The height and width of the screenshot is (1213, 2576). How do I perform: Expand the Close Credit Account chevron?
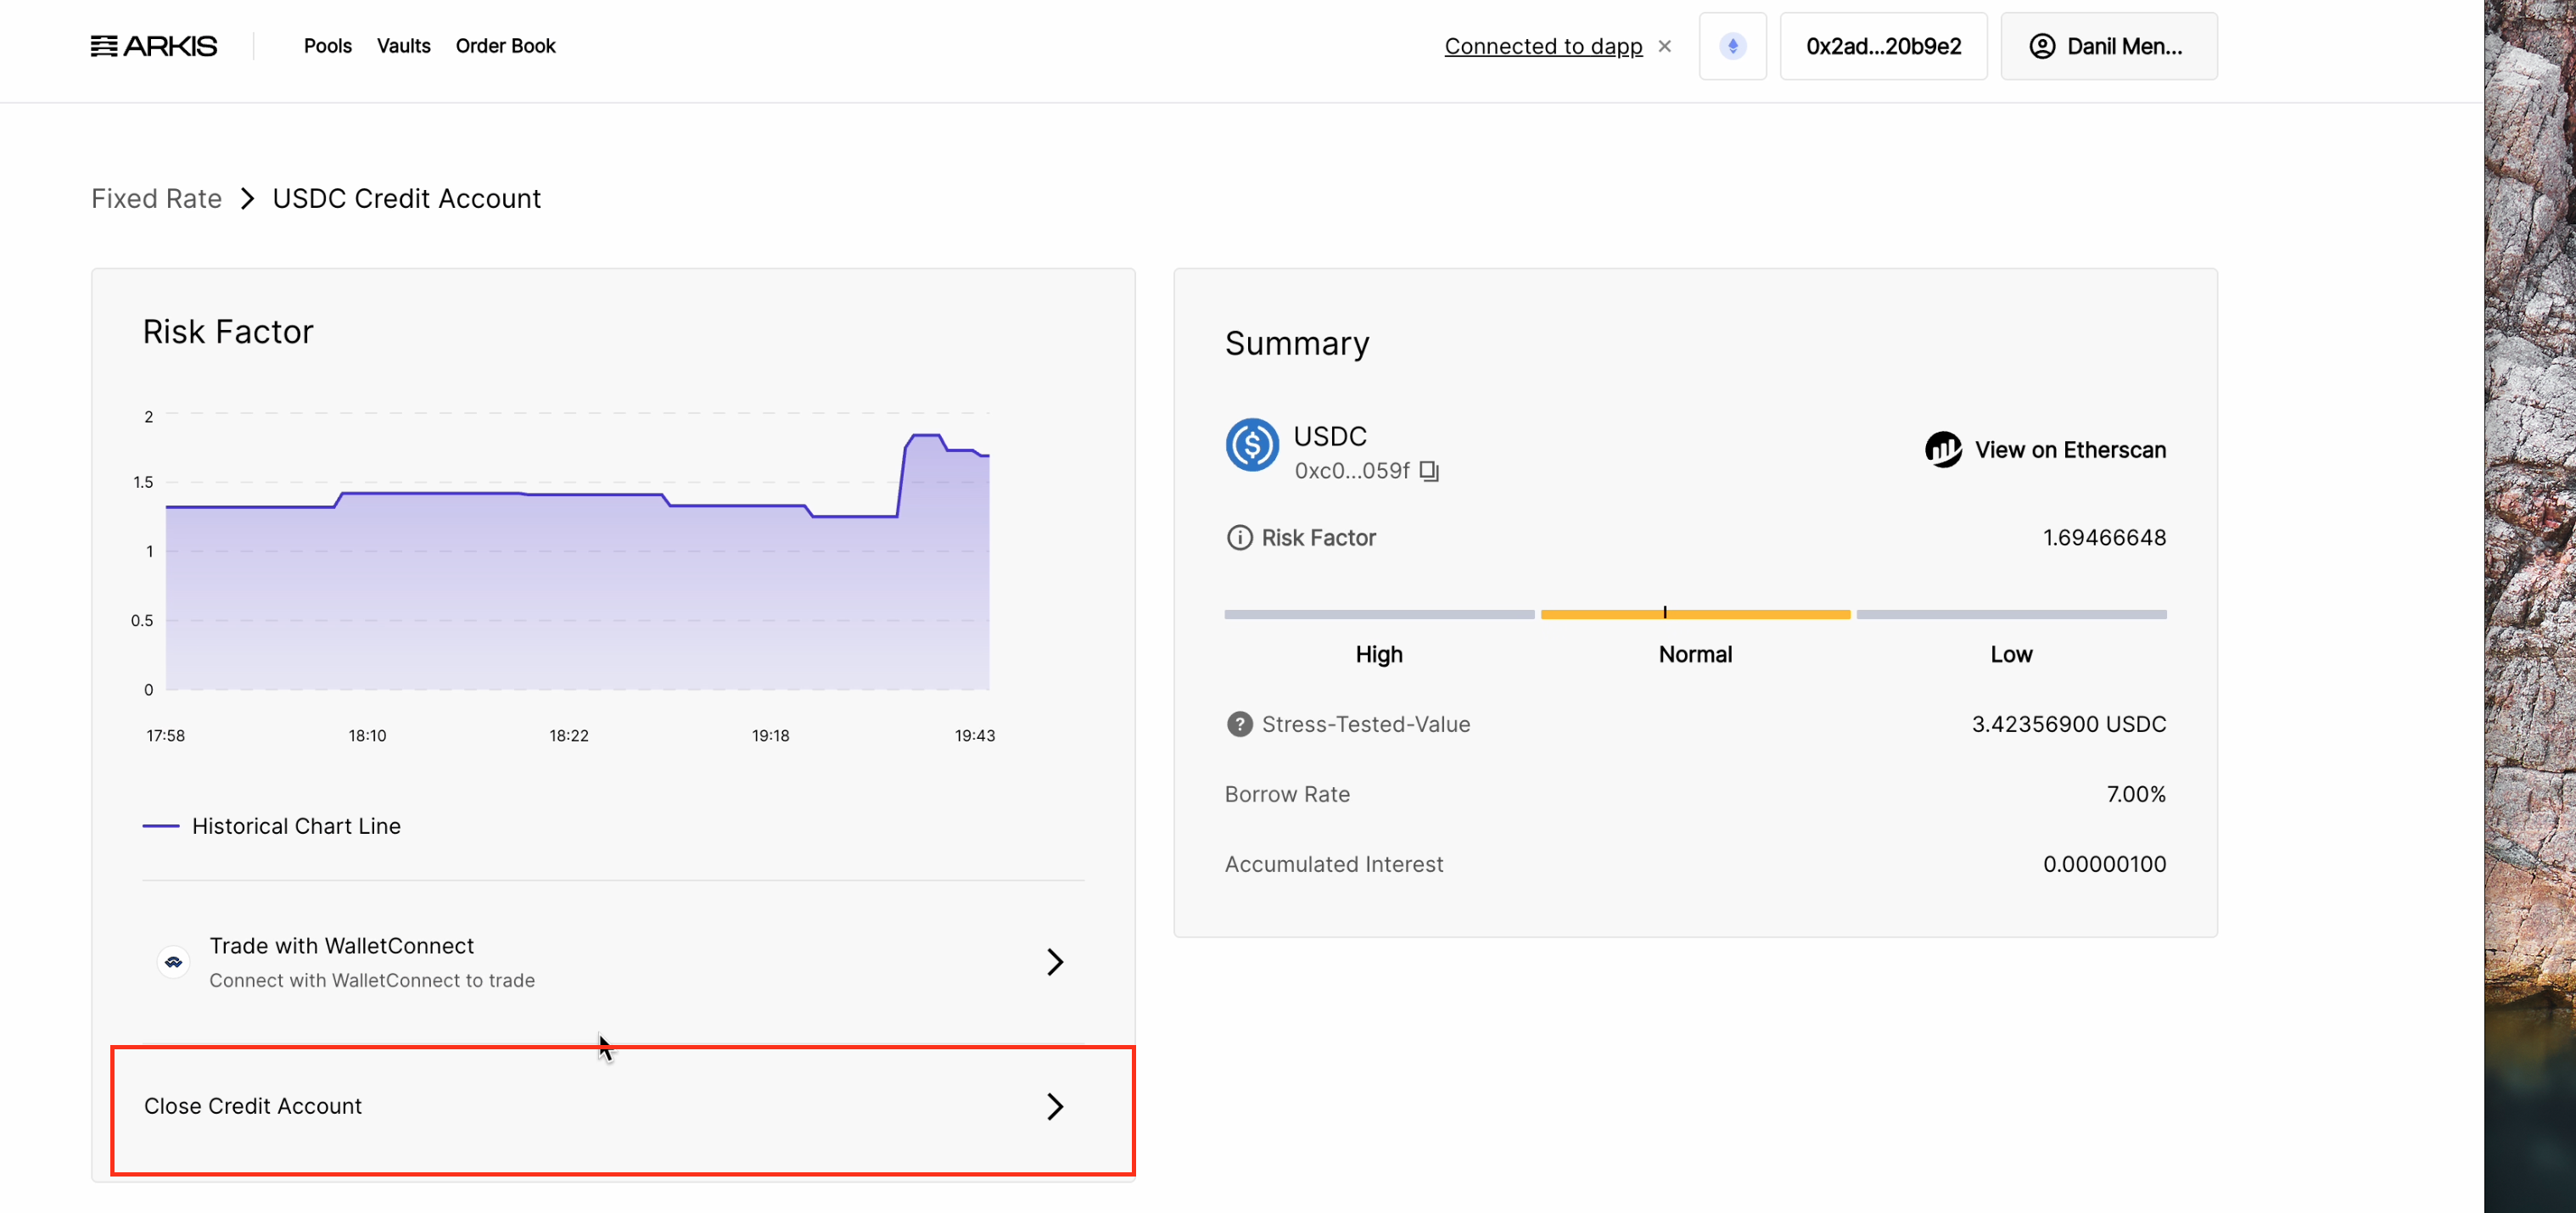[1055, 1106]
